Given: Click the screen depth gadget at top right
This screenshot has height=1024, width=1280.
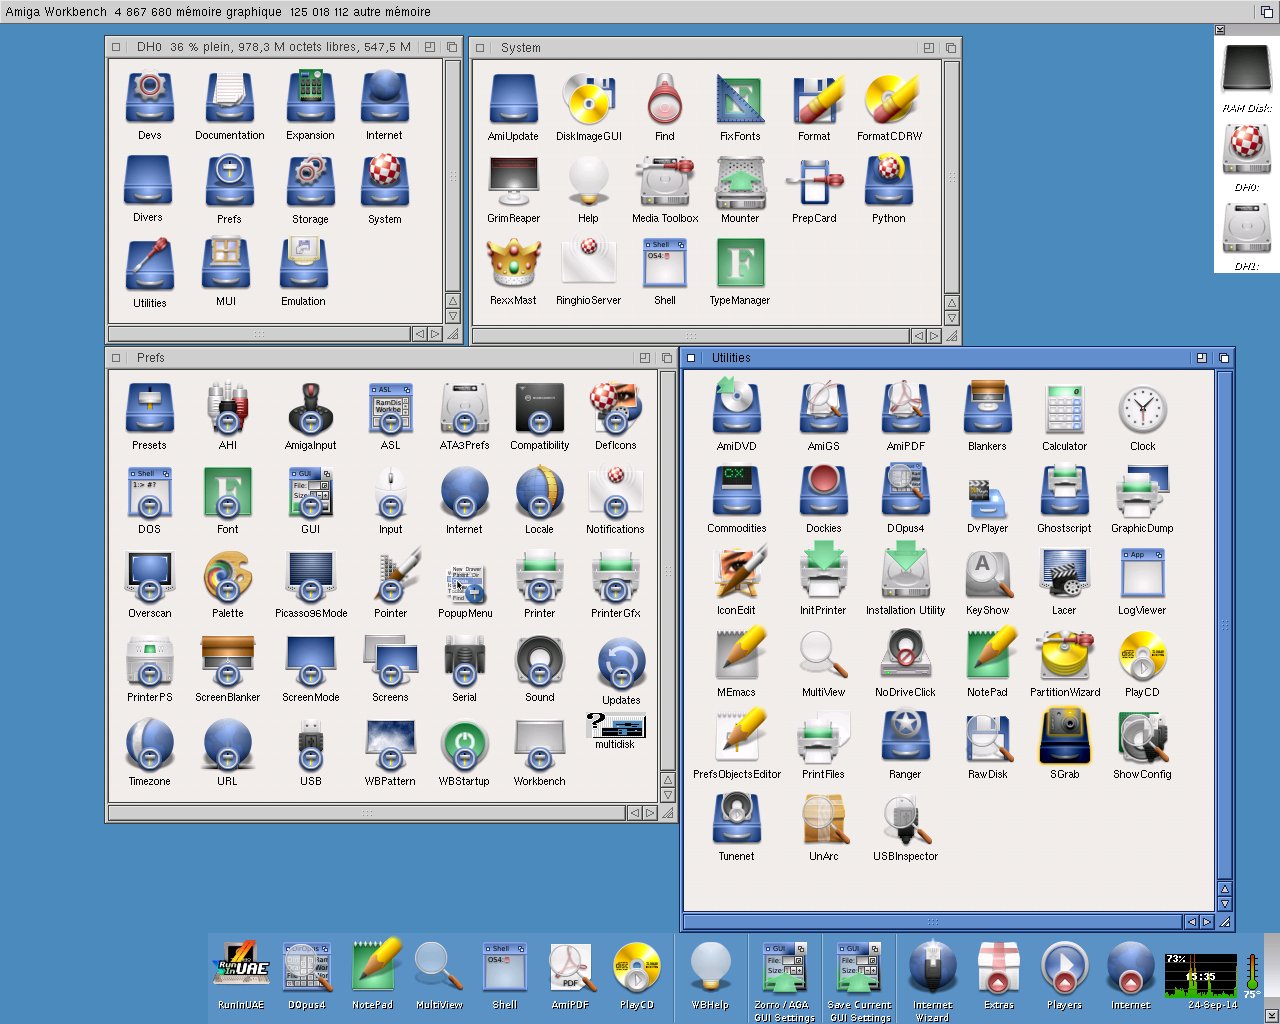Looking at the screenshot, I should pyautogui.click(x=1267, y=11).
